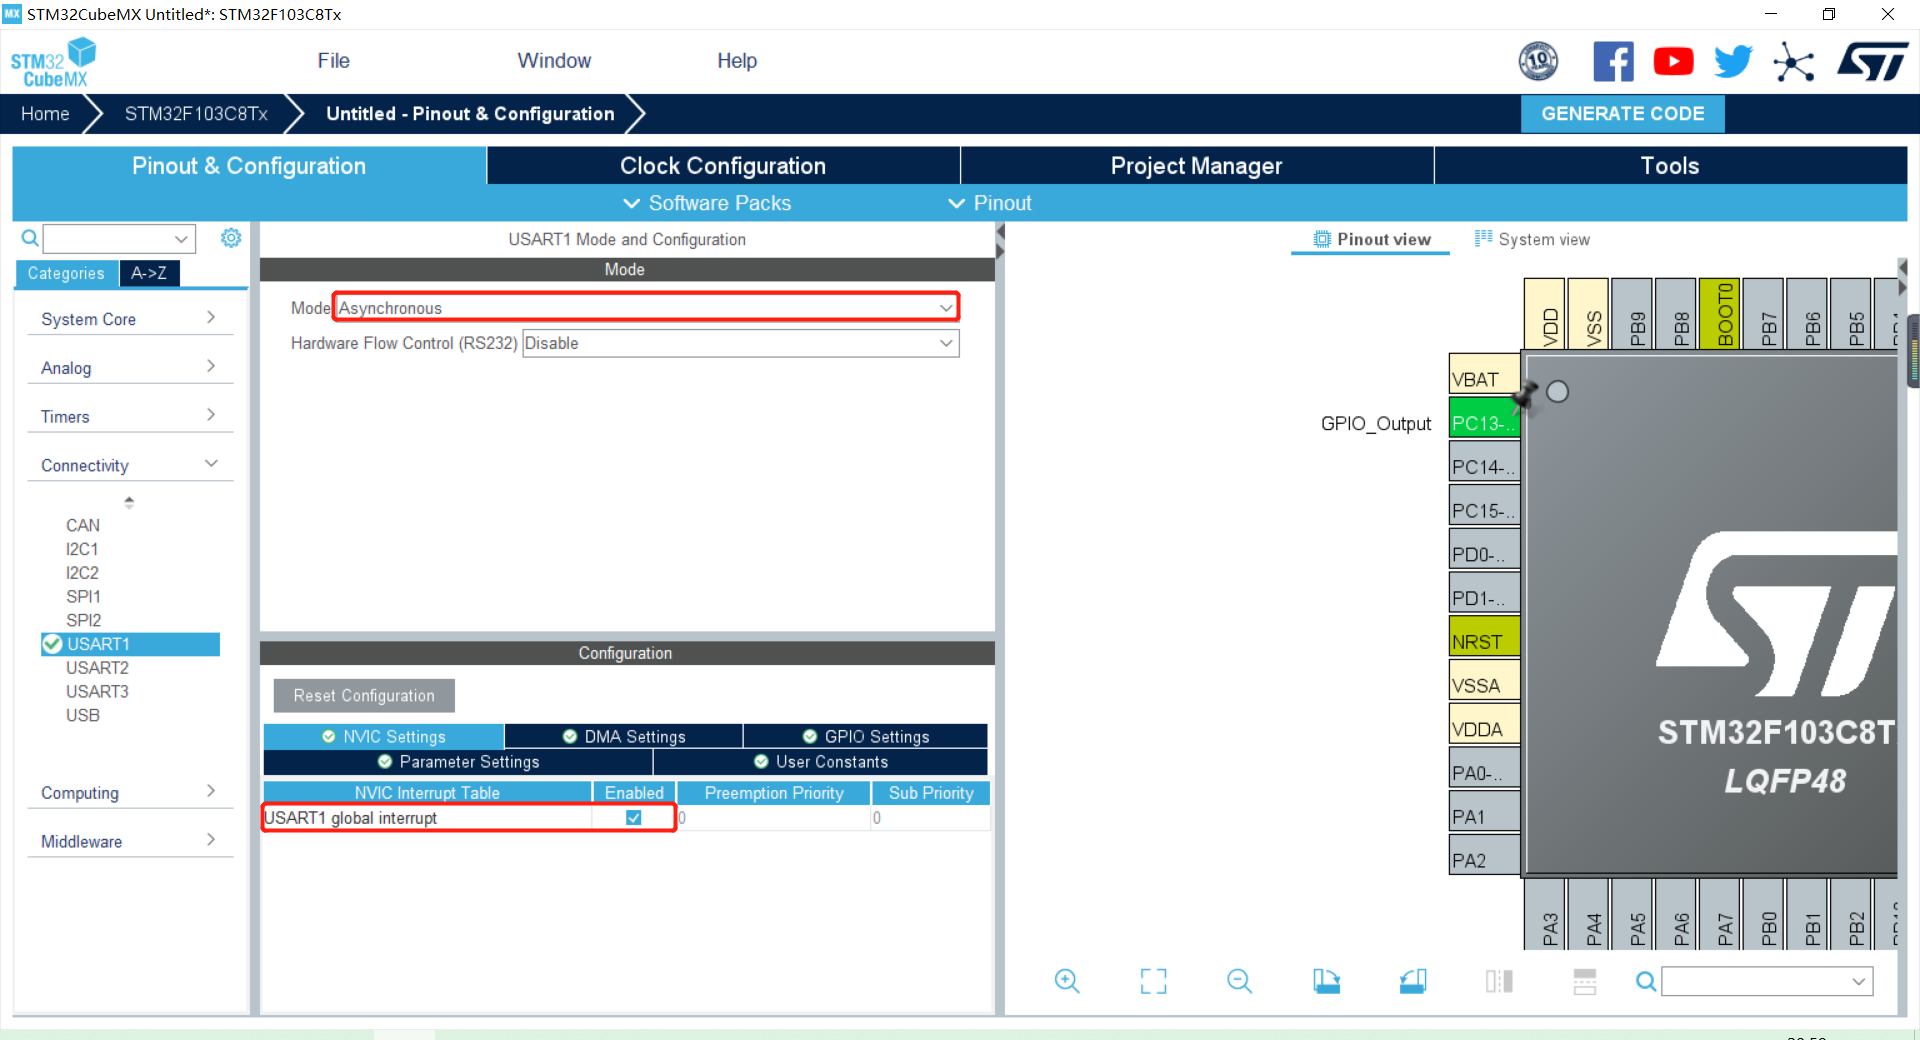1920x1040 pixels.
Task: Open the YouTube icon link
Action: (1673, 62)
